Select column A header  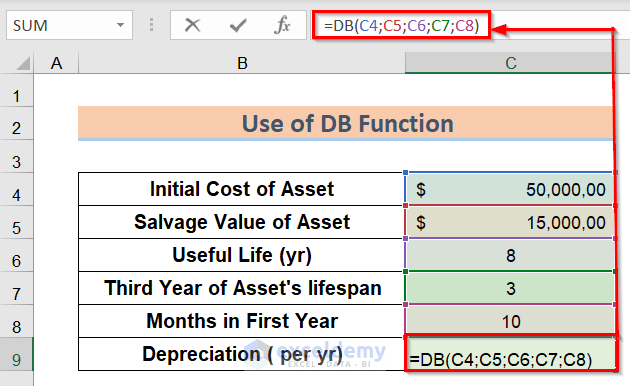click(x=56, y=63)
